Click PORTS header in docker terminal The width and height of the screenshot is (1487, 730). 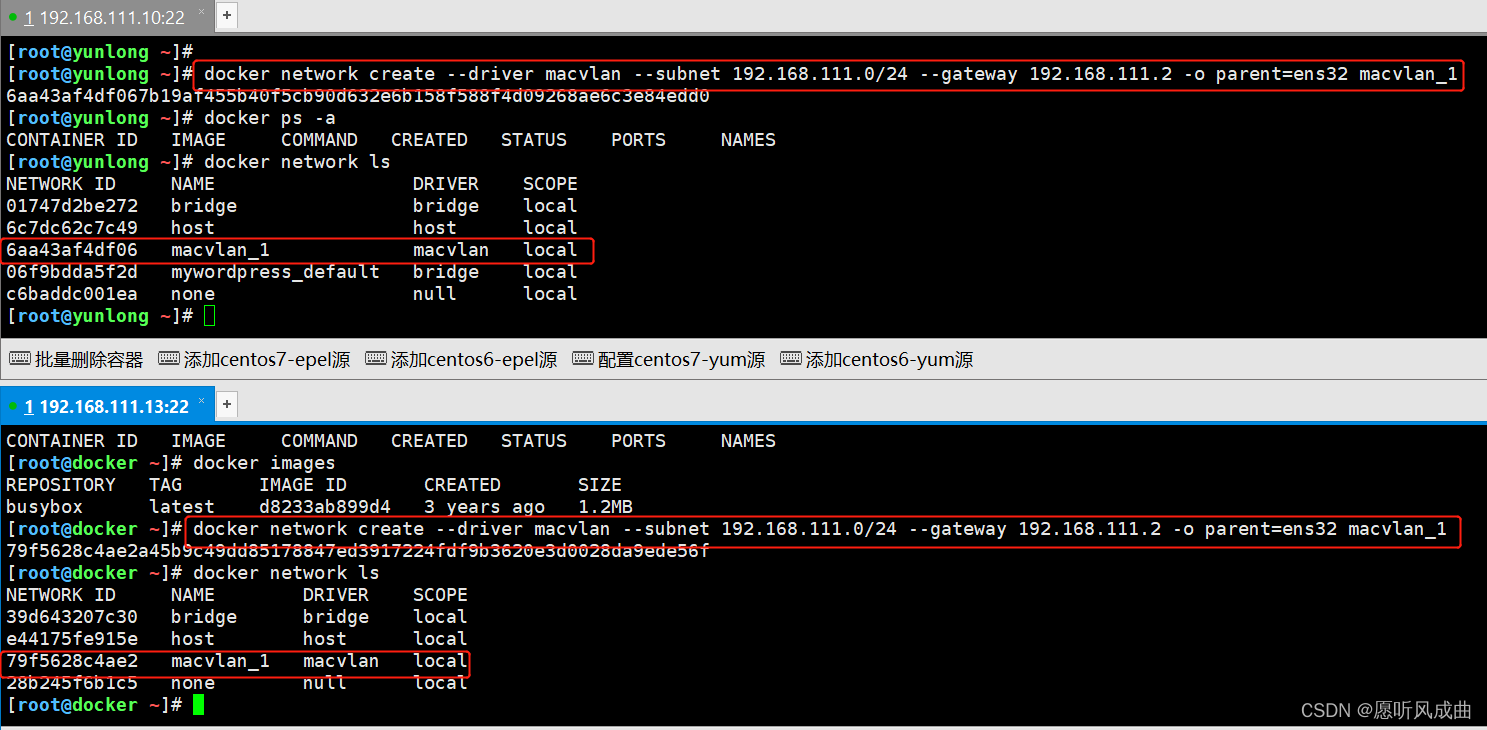(x=638, y=441)
